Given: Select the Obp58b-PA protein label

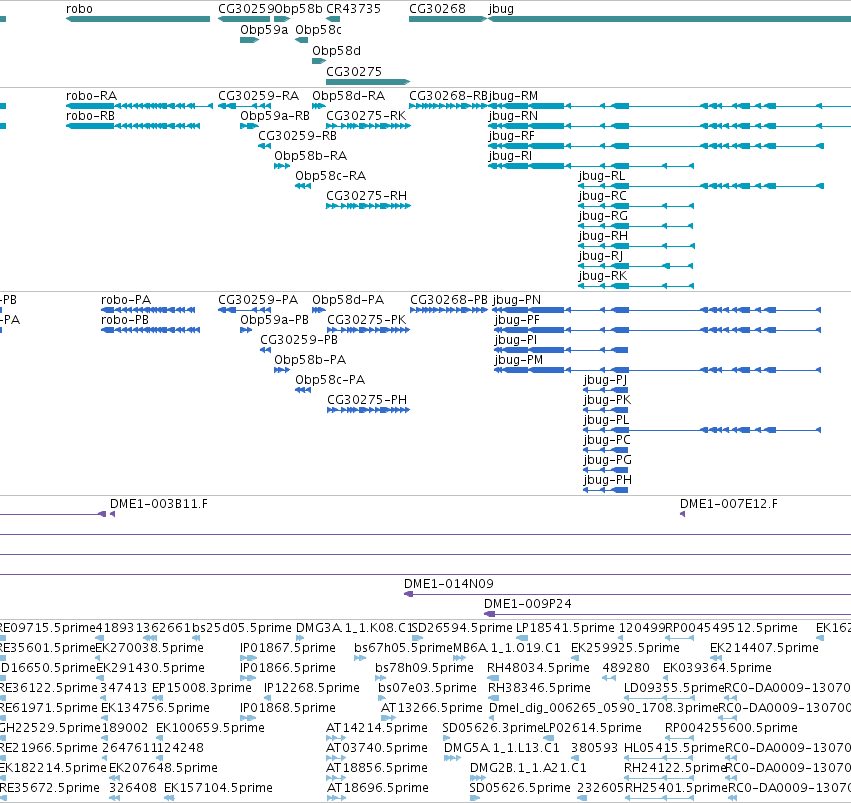Looking at the screenshot, I should (310, 360).
